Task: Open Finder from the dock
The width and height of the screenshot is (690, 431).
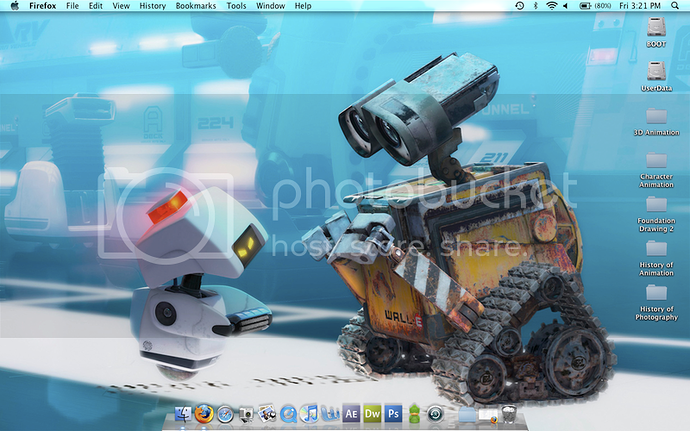Action: point(182,413)
